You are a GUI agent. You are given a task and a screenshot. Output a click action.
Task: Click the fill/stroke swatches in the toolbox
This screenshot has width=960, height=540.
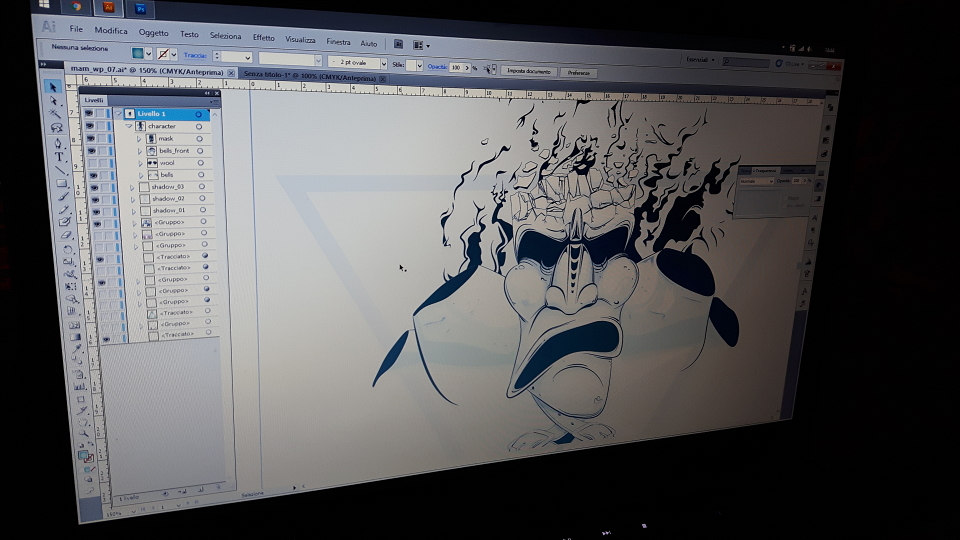point(86,456)
